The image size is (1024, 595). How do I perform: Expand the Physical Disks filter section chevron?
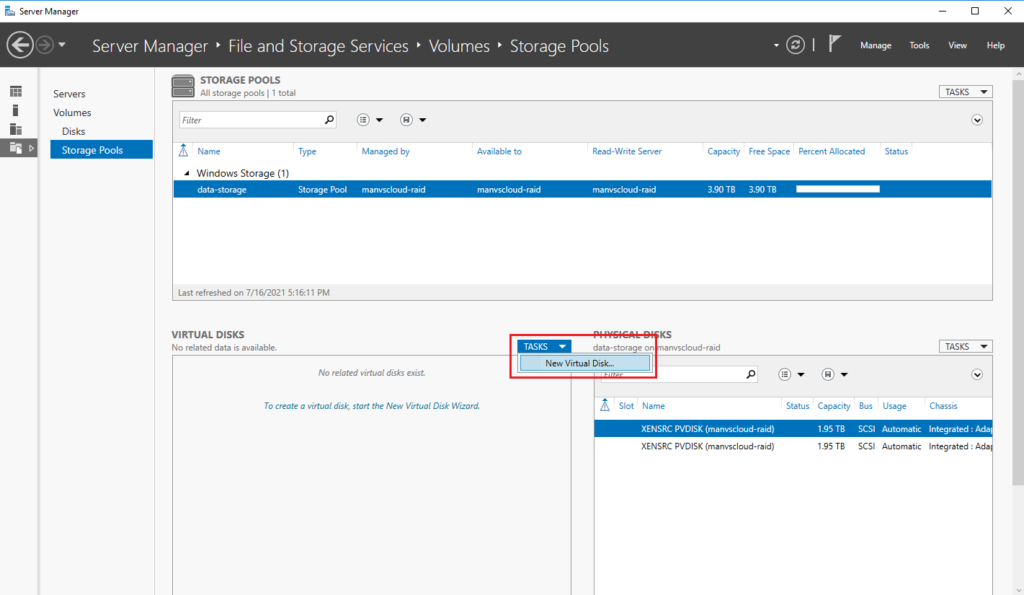click(x=977, y=375)
